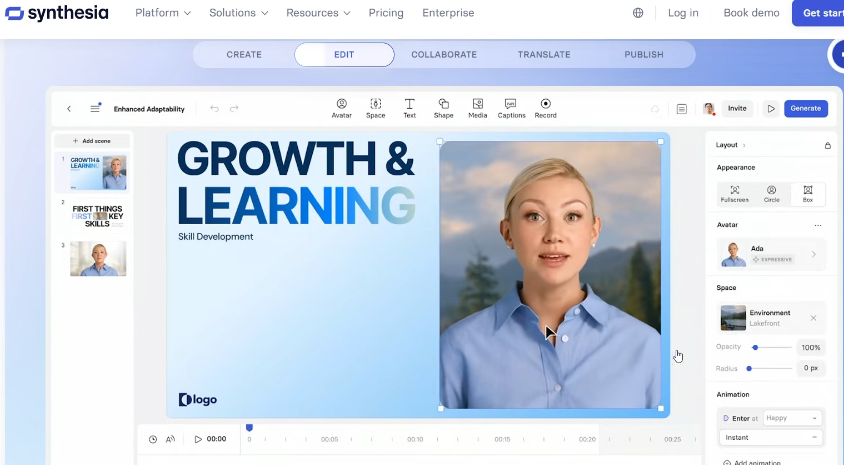Screen dimensions: 844x465
Task: Choose Circle avatar appearance
Action: (x=771, y=194)
